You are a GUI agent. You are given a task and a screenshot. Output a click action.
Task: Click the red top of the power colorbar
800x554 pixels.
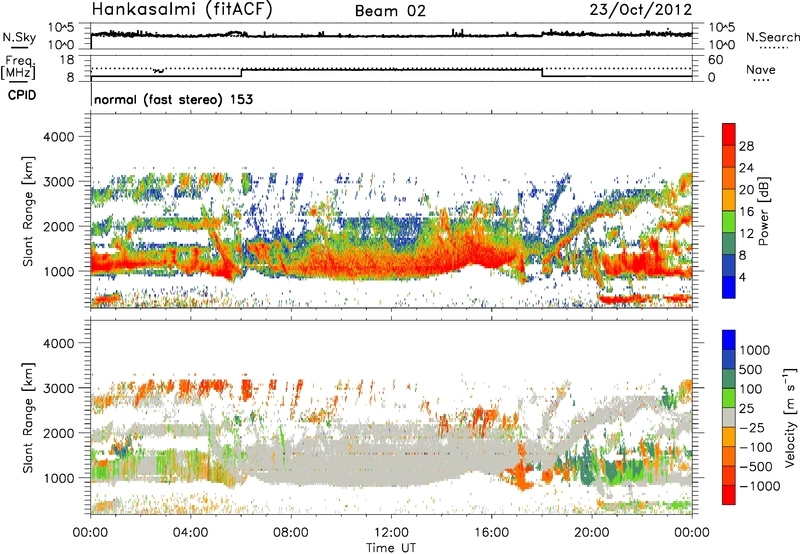pos(729,134)
